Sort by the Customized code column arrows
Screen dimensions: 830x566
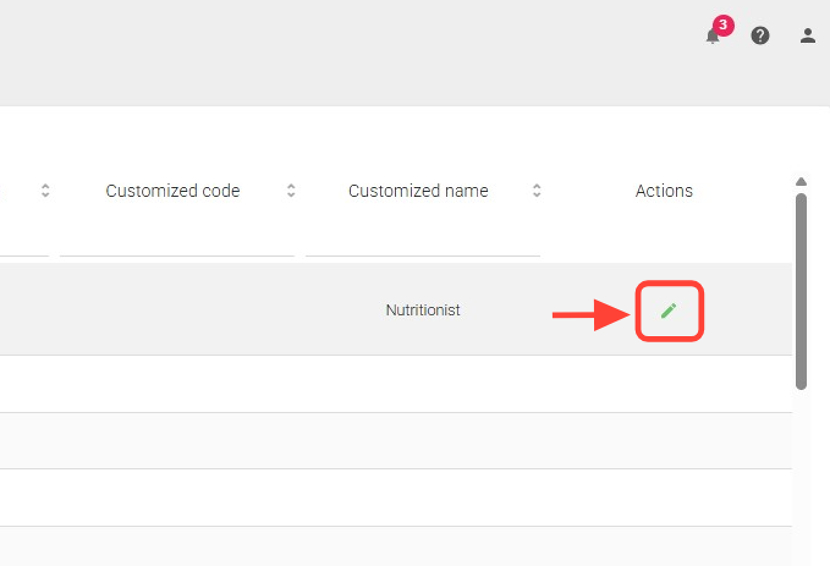[291, 191]
